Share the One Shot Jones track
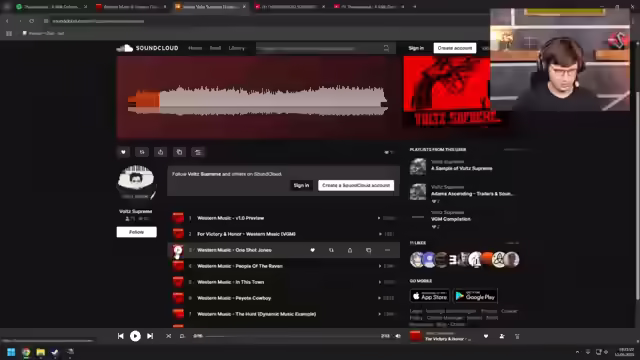 pos(350,250)
